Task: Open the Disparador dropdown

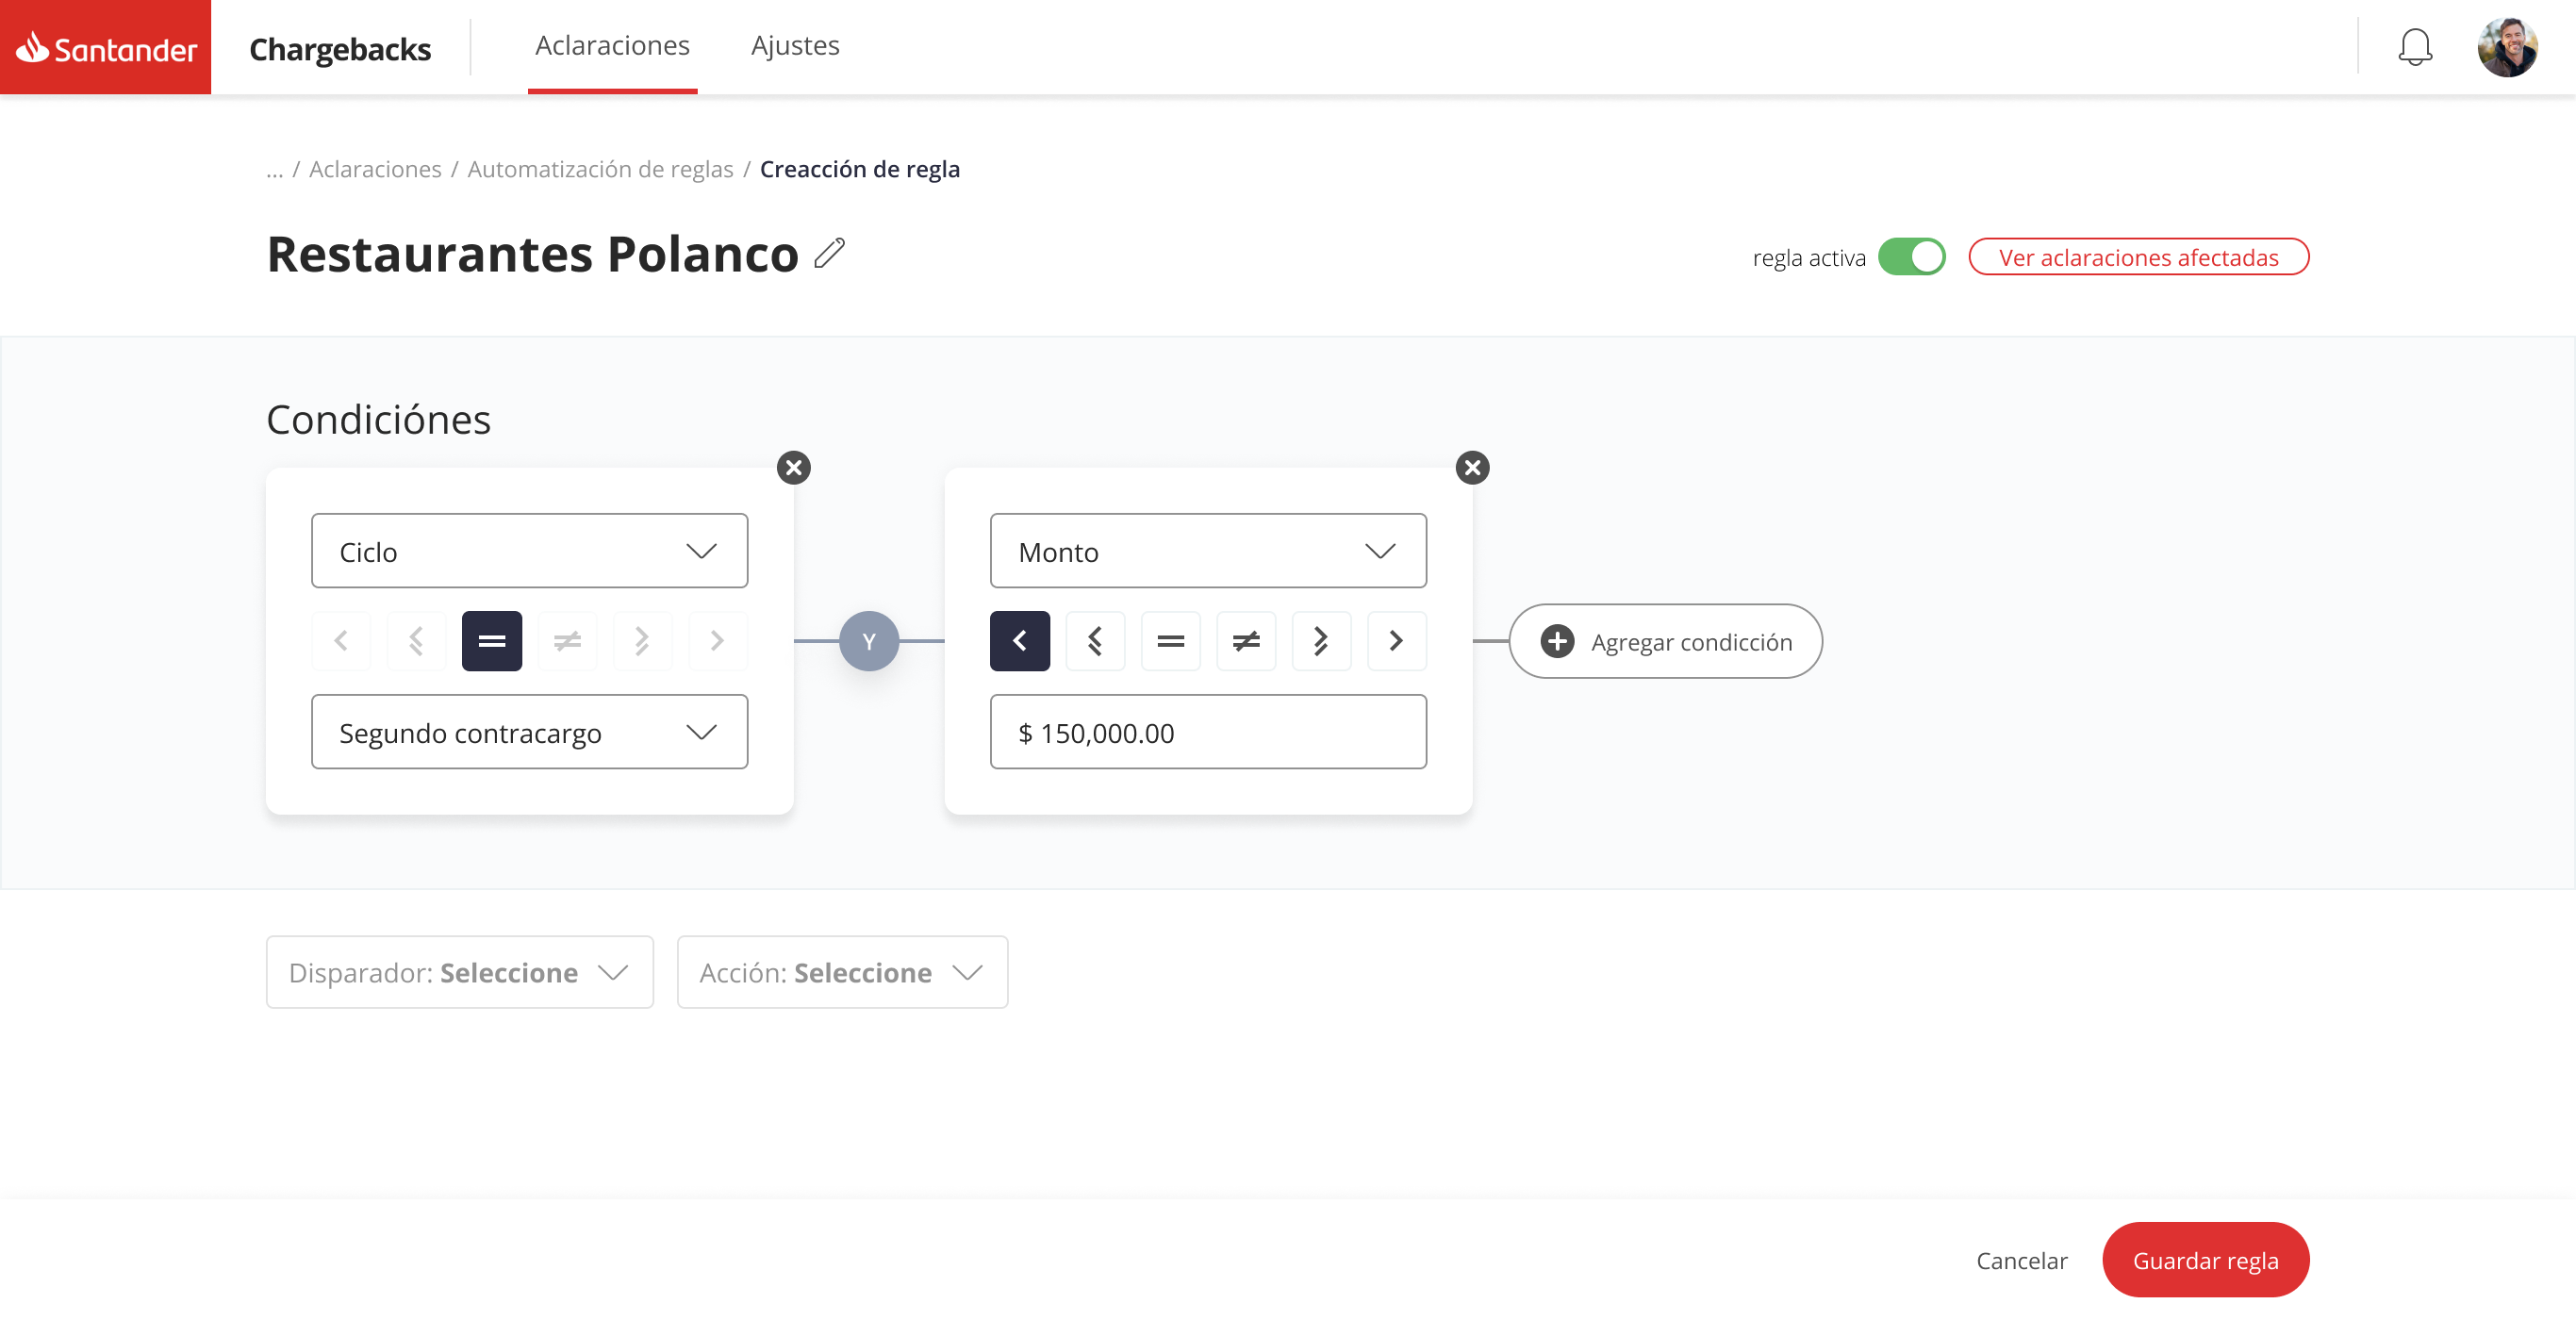Action: (459, 971)
